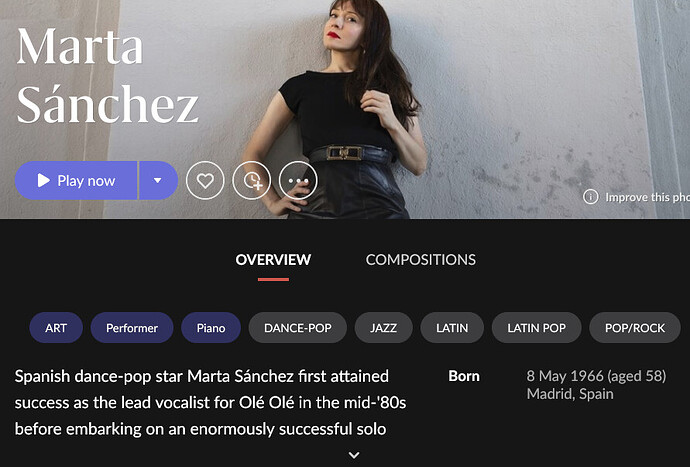Switch to the Compositions tab

421,260
